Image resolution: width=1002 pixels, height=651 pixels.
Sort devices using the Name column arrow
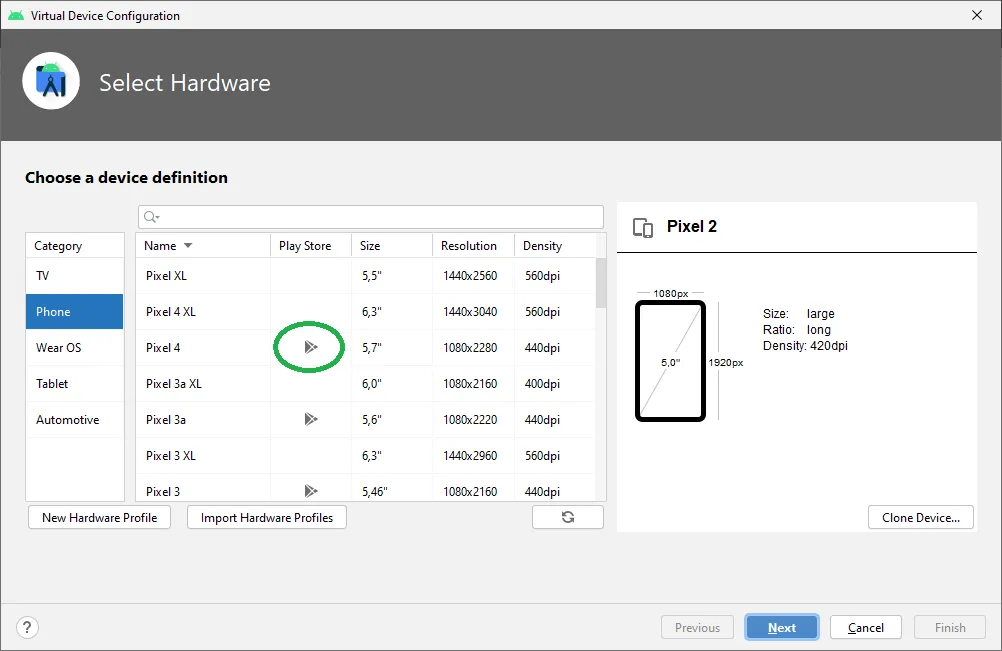tap(188, 245)
